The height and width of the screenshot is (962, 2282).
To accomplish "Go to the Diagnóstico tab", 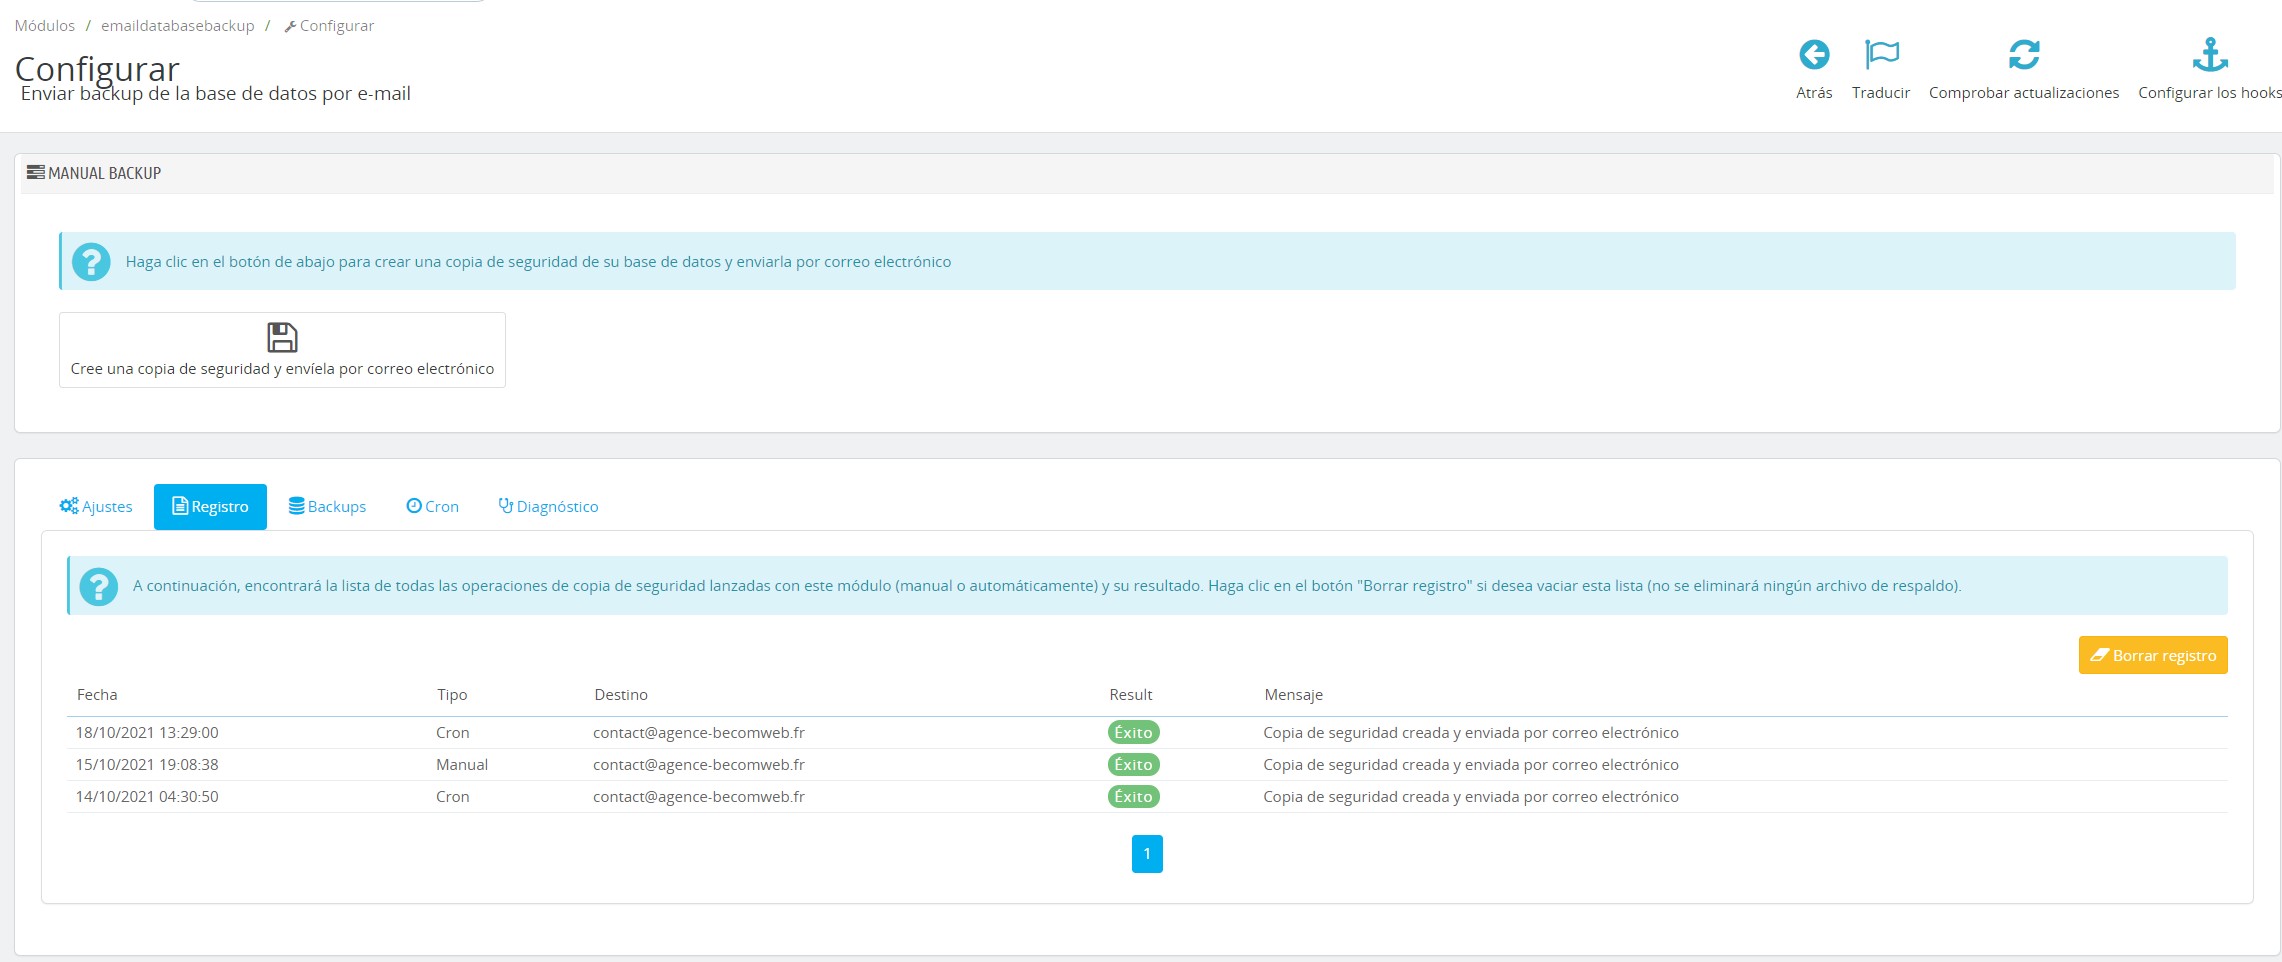I will point(548,507).
